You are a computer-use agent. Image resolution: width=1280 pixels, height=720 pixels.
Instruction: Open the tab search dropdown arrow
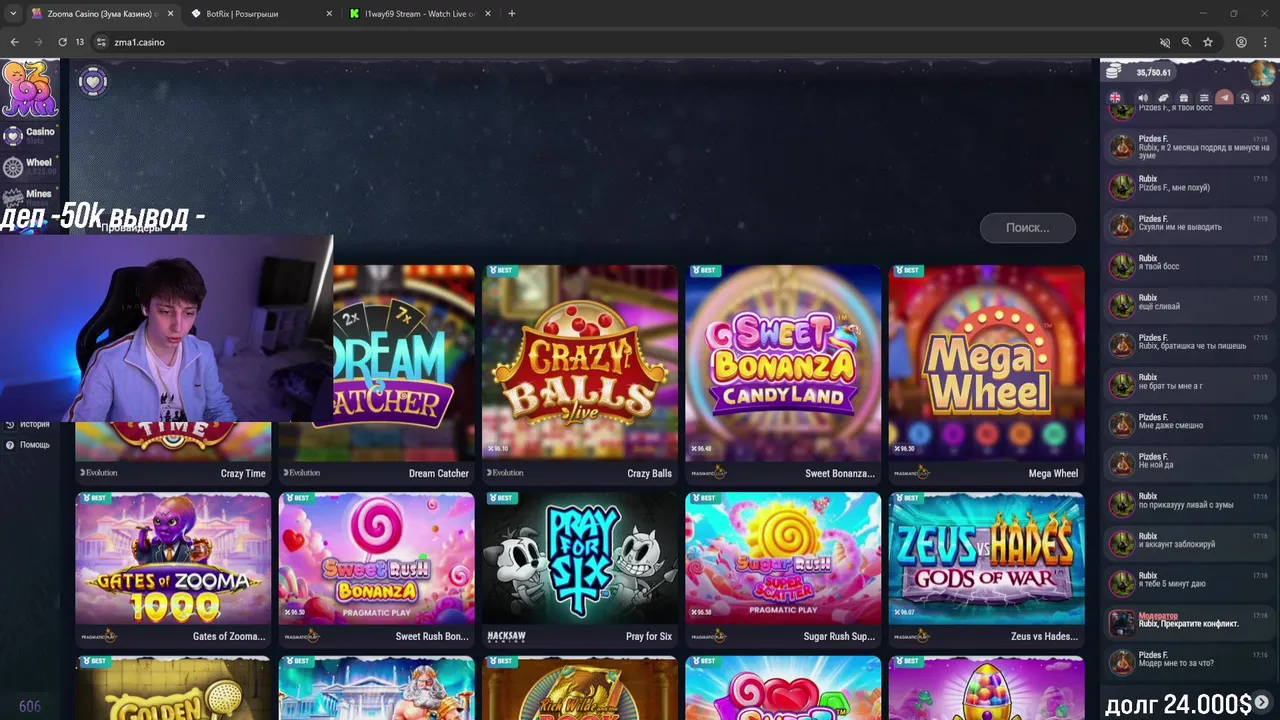pos(12,14)
